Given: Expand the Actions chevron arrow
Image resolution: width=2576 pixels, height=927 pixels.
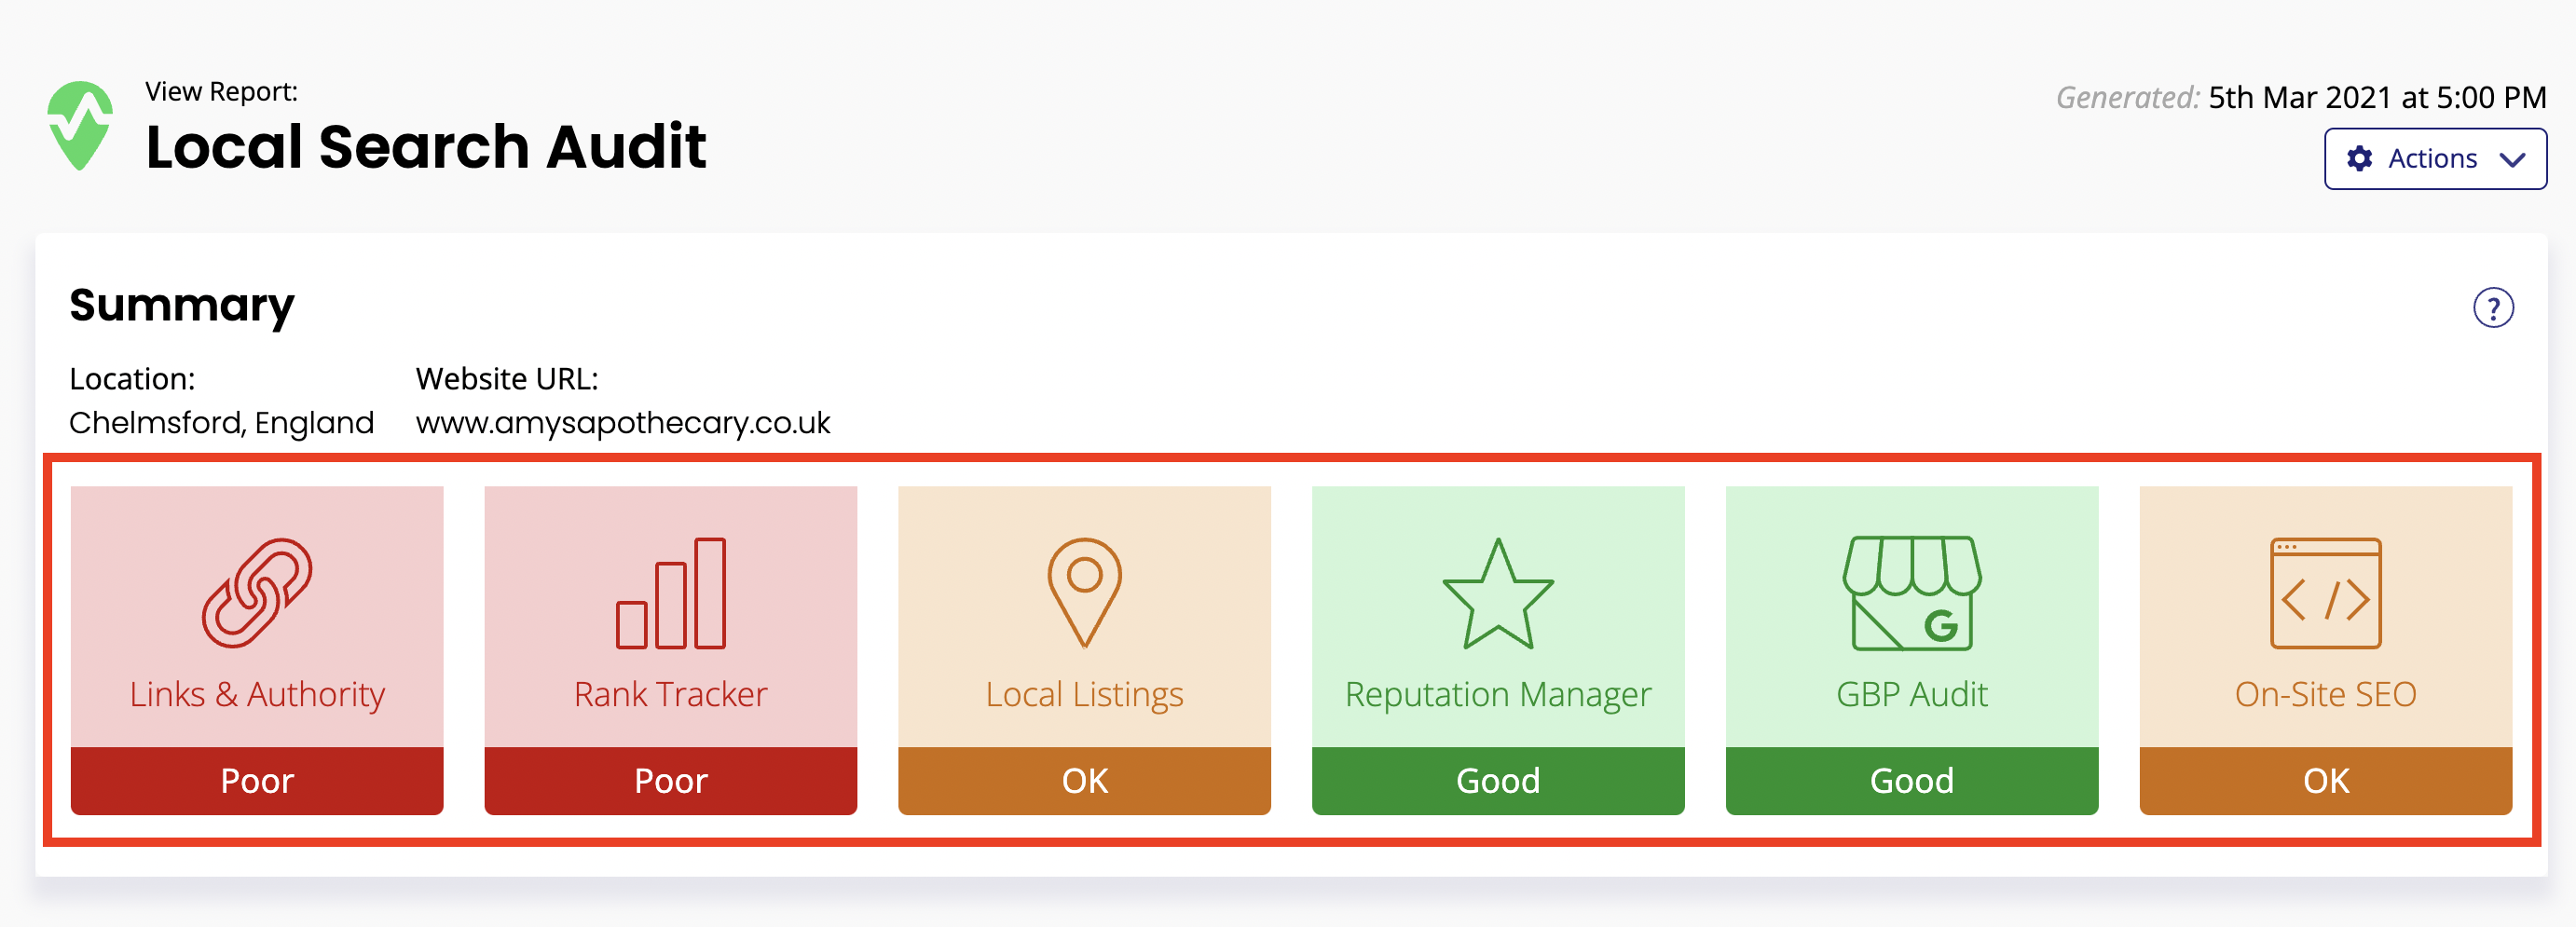Looking at the screenshot, I should (2512, 159).
